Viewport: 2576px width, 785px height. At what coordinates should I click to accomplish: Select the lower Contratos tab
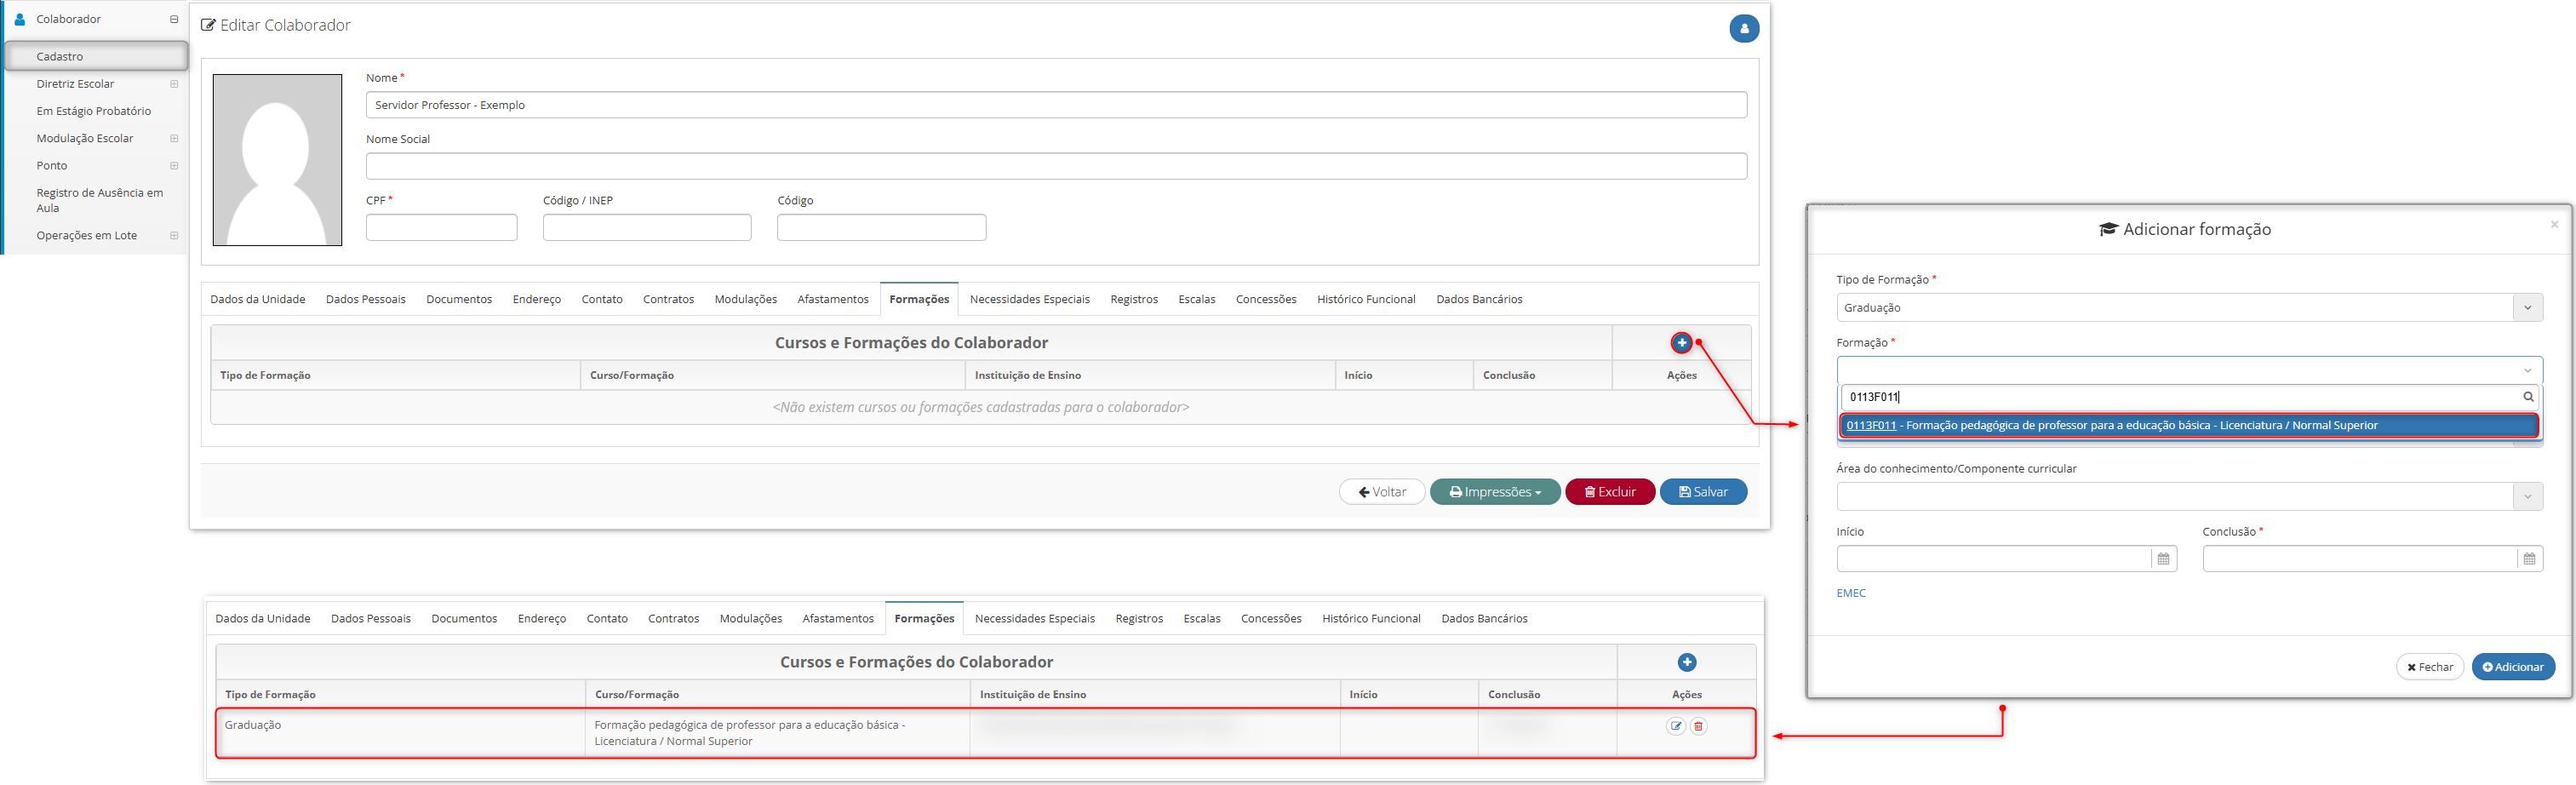coord(673,619)
